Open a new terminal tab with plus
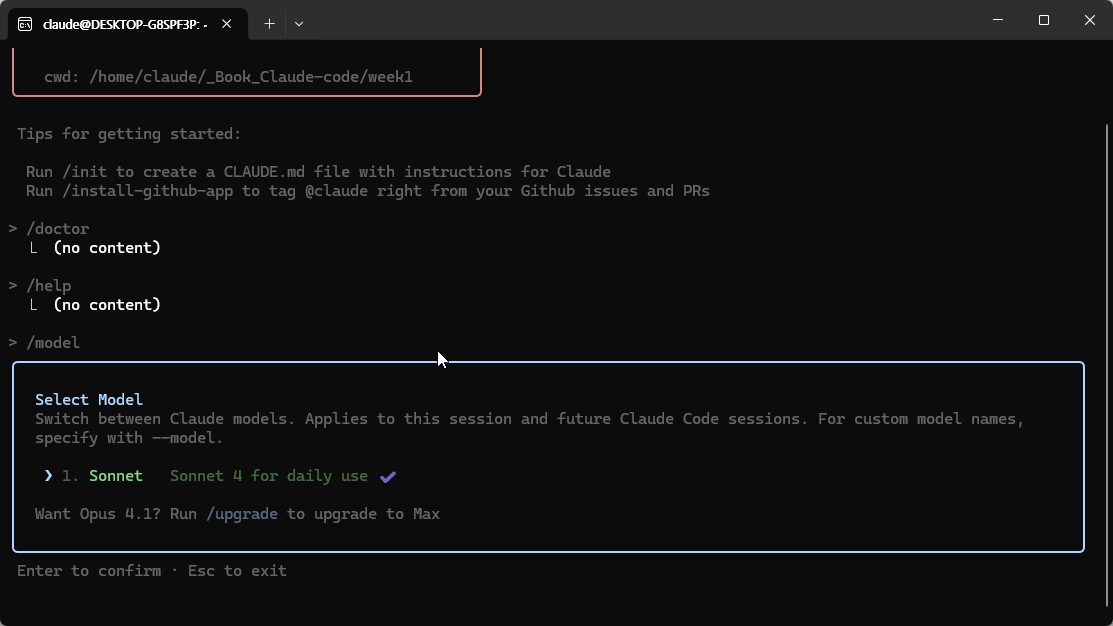Screen dimensions: 1113x626 [269, 24]
